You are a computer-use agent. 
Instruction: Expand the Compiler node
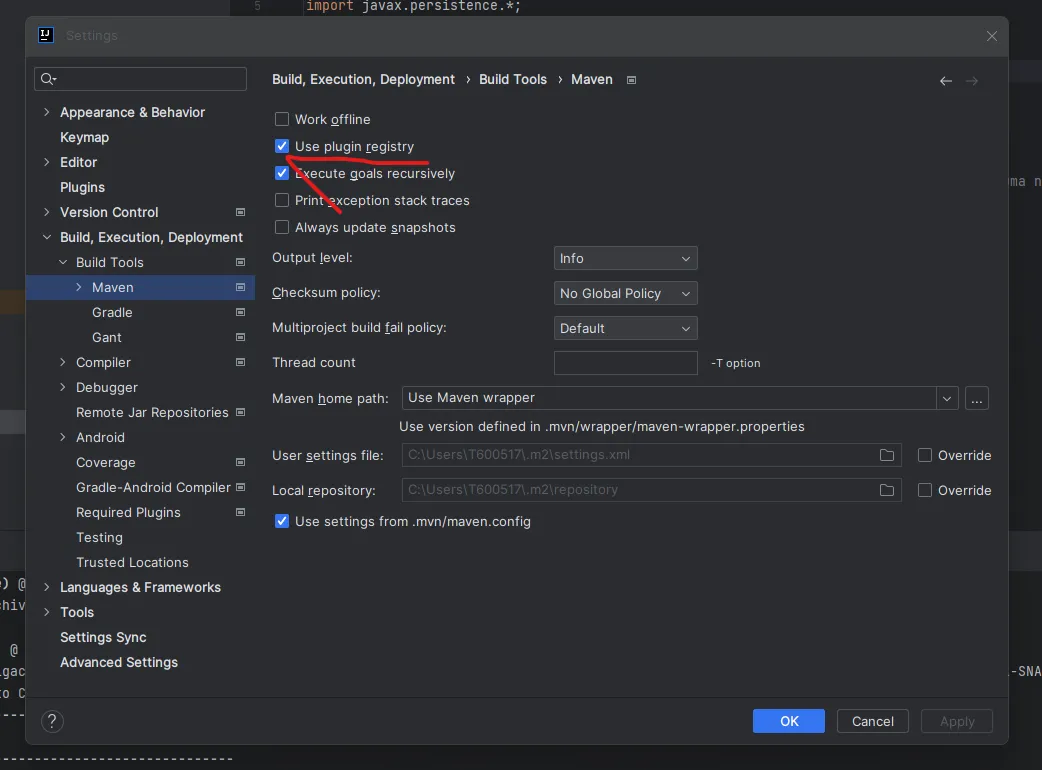(63, 362)
